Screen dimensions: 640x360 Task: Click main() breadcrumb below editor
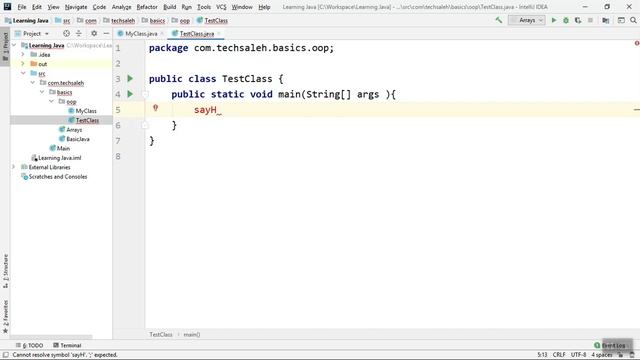[191, 335]
